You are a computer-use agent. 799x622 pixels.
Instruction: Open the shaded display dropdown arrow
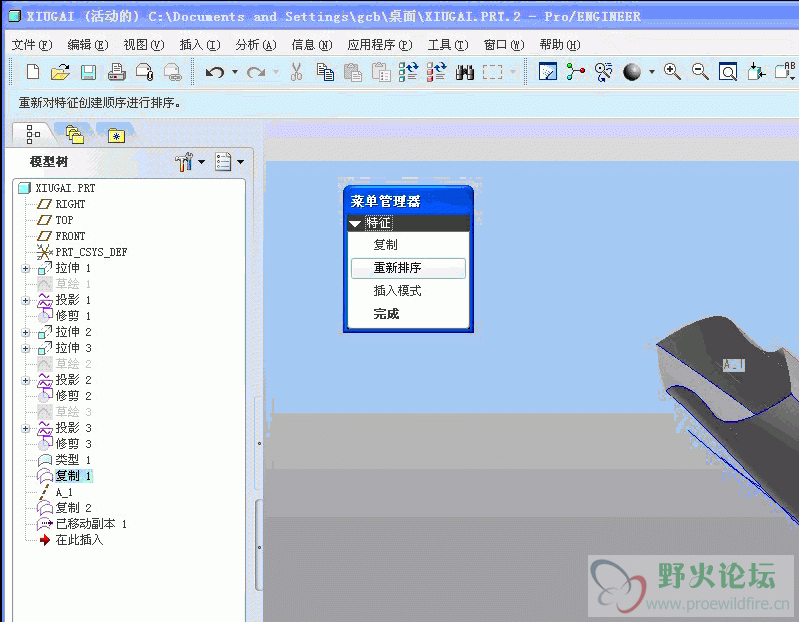pyautogui.click(x=652, y=72)
